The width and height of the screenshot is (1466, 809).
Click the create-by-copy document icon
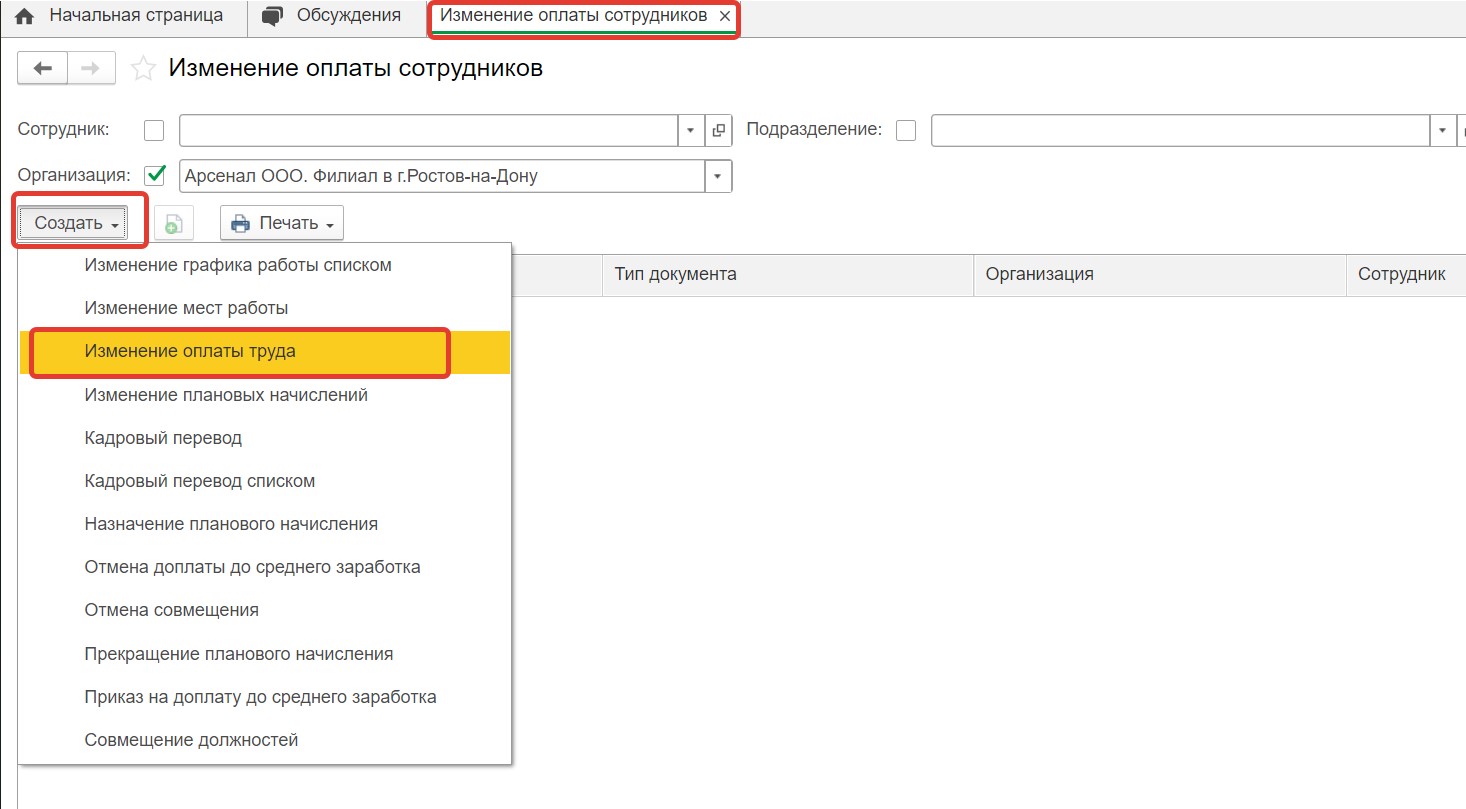coord(173,224)
